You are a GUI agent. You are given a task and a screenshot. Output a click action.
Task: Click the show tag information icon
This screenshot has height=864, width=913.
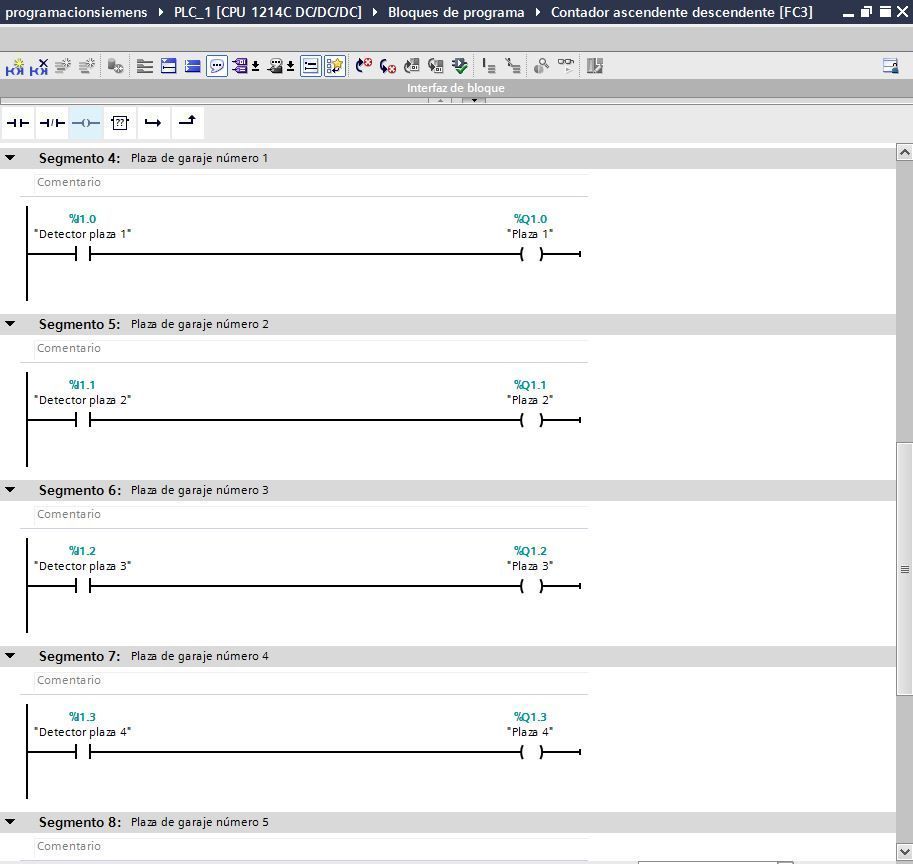click(275, 66)
